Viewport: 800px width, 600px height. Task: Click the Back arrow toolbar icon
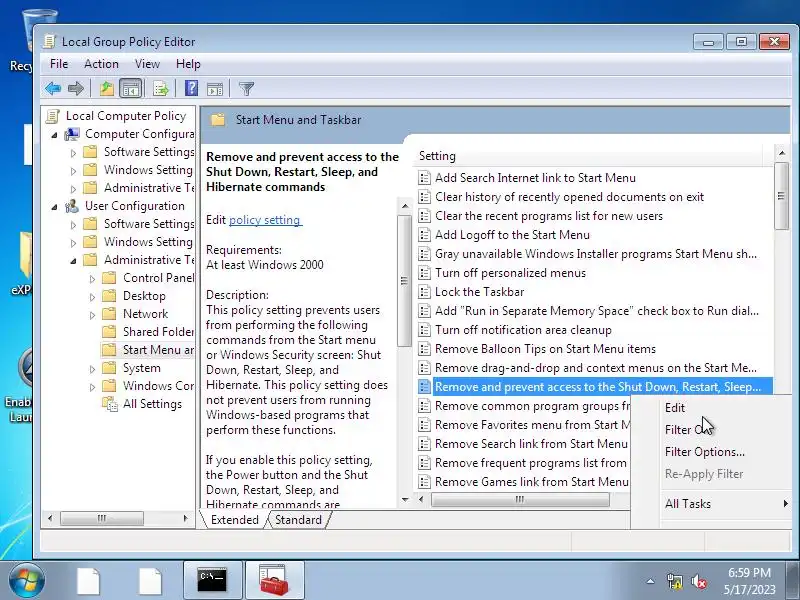(53, 89)
